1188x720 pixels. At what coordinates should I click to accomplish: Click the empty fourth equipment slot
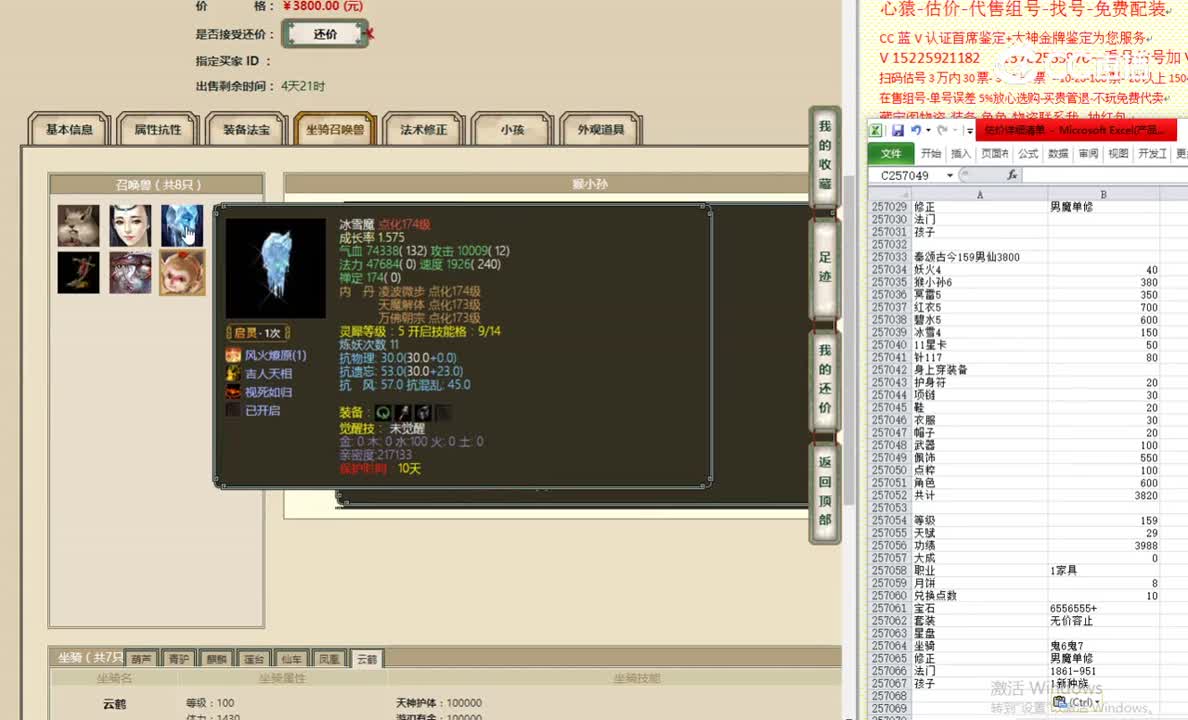tap(443, 412)
